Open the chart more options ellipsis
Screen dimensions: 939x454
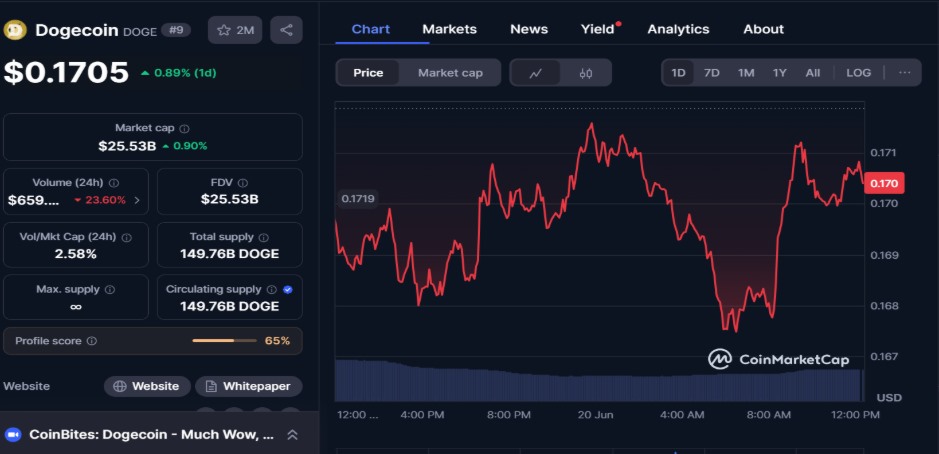(x=904, y=72)
